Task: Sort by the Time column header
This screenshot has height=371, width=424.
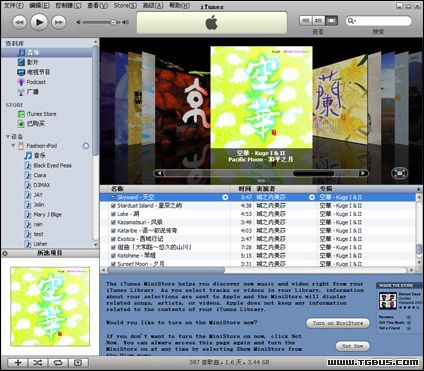Action: pos(242,189)
